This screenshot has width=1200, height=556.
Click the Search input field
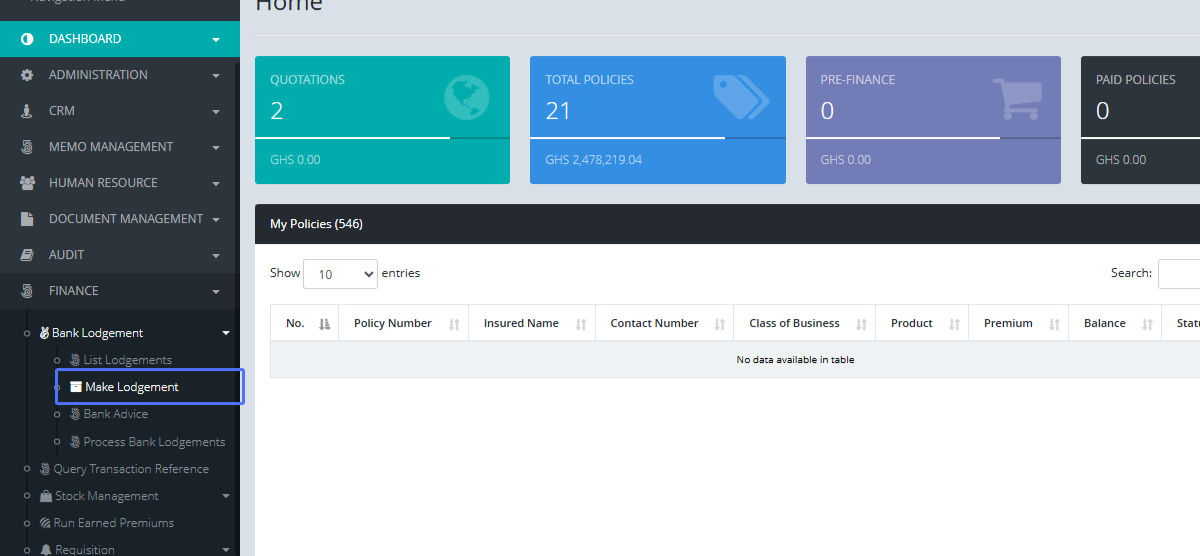(x=1178, y=274)
